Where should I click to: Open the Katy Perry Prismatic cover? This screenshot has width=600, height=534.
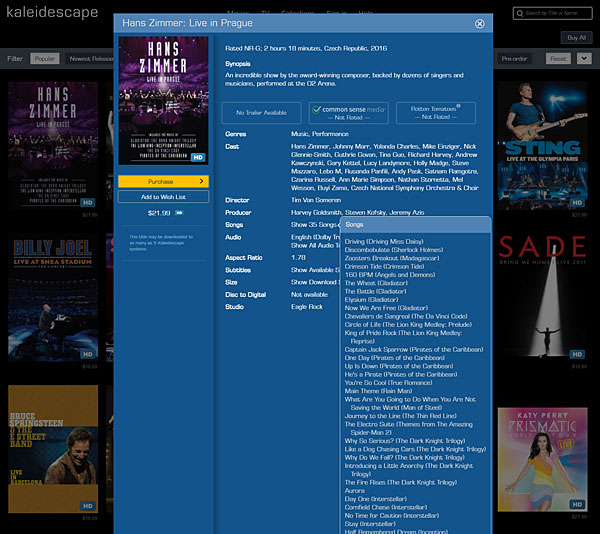(x=543, y=459)
